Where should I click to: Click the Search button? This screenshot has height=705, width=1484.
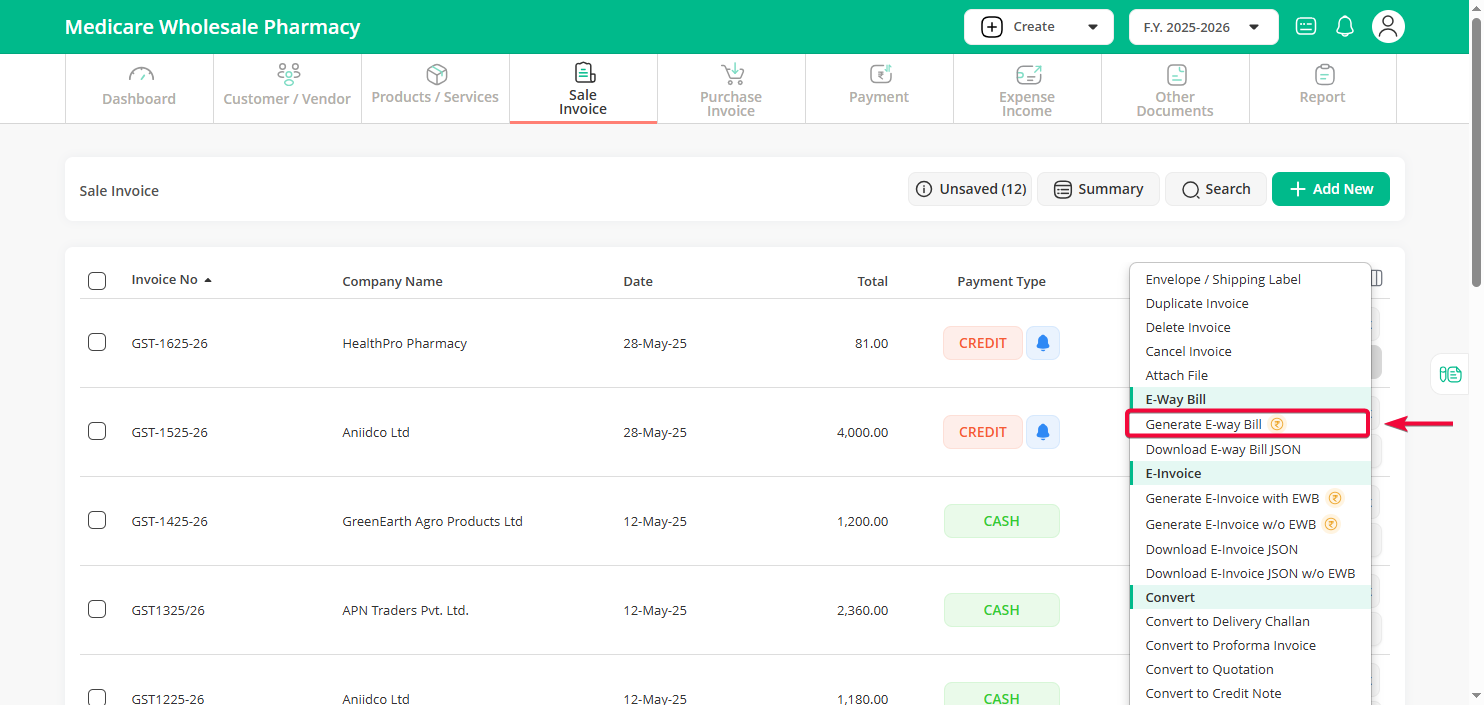click(1216, 189)
